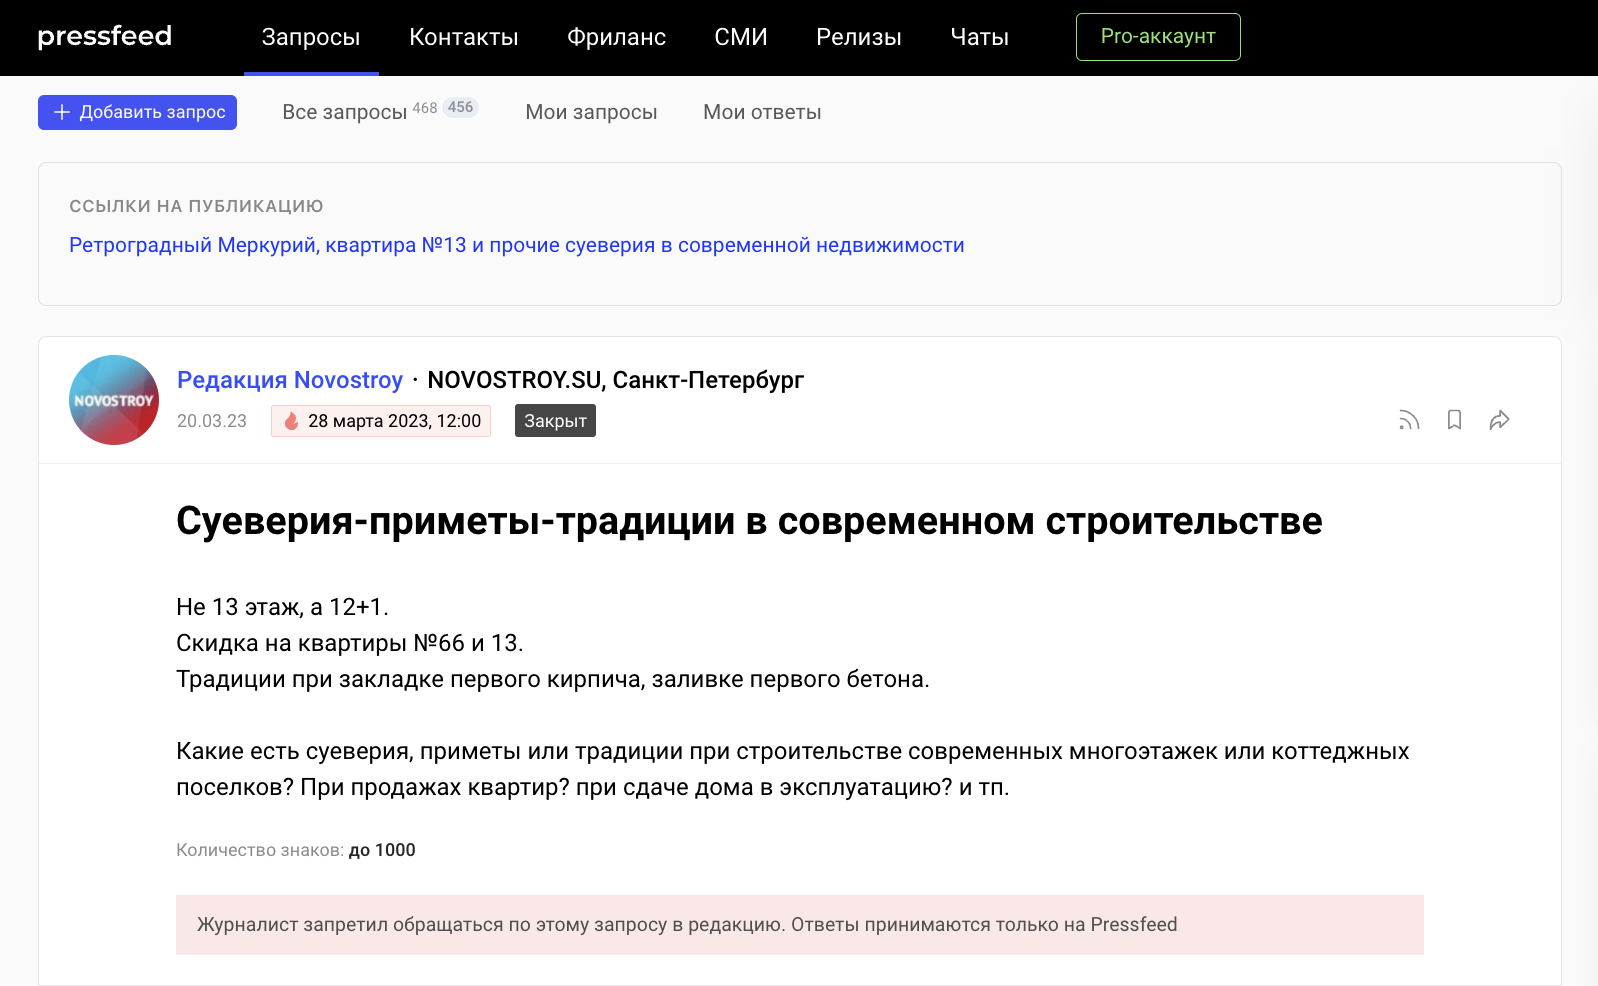Click the 456 counter badge
The image size is (1598, 986).
[x=461, y=107]
